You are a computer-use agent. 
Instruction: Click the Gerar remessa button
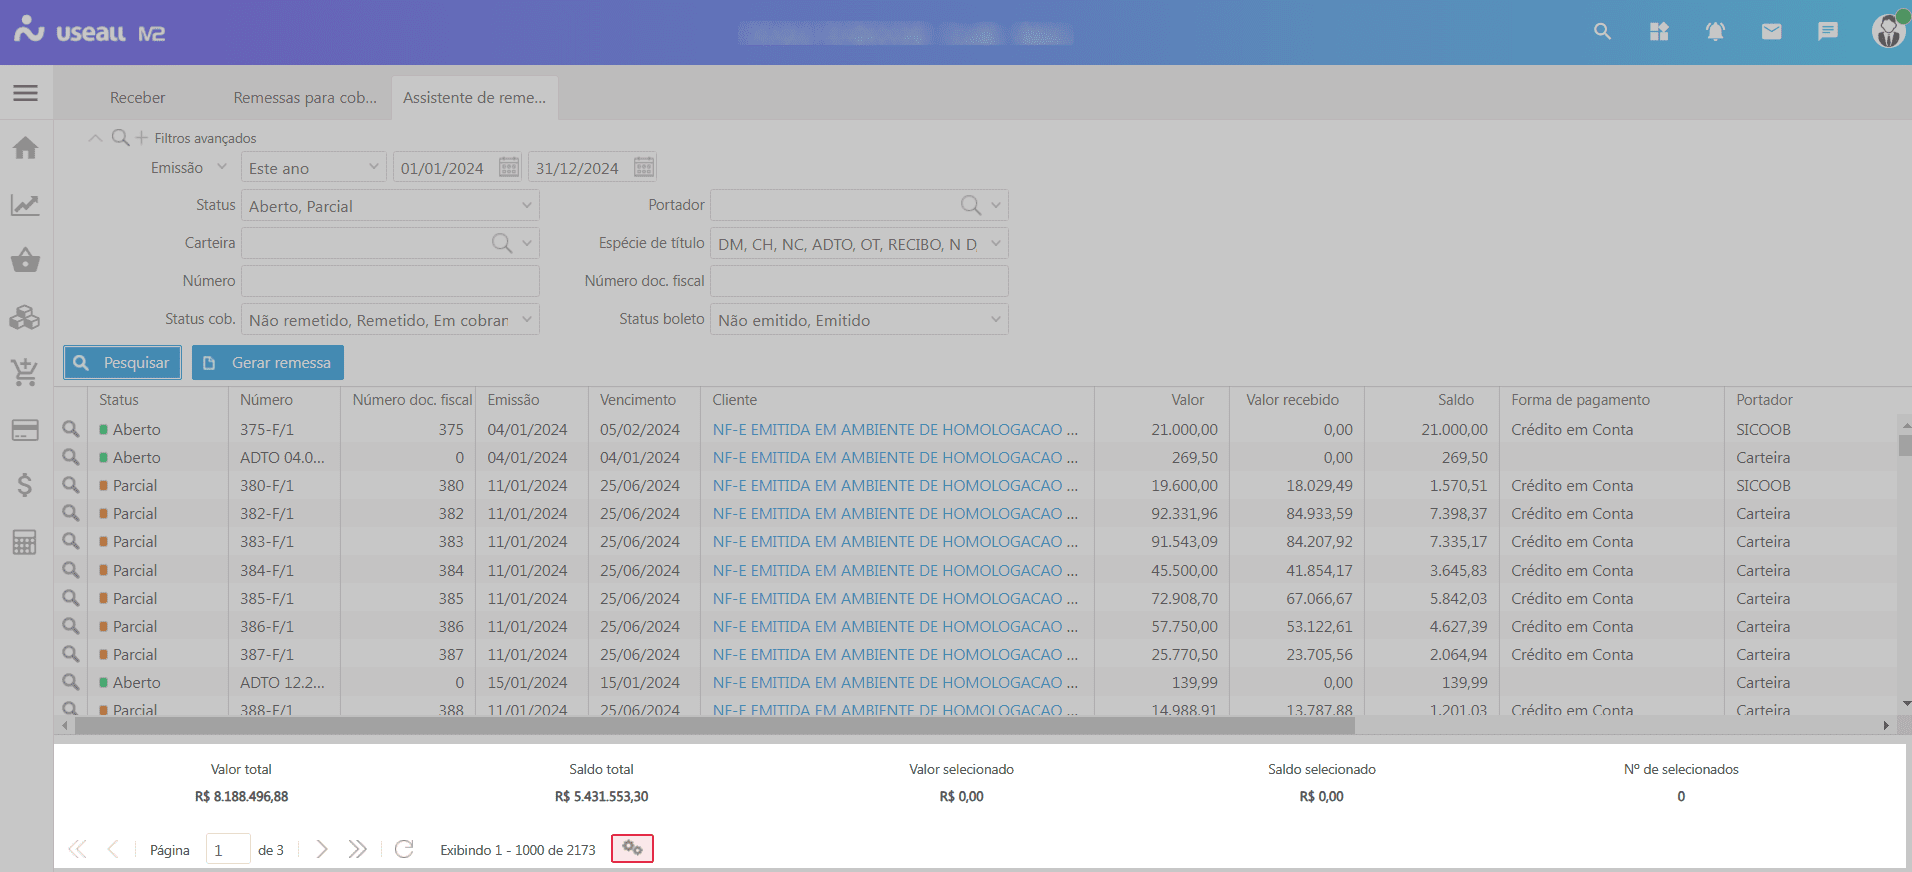(268, 362)
